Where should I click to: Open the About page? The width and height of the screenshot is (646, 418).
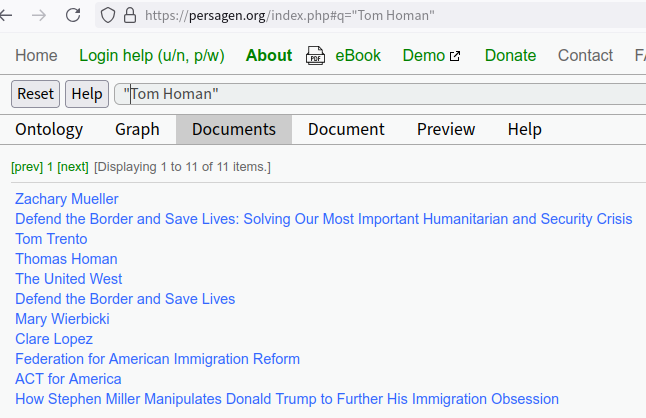(x=269, y=56)
